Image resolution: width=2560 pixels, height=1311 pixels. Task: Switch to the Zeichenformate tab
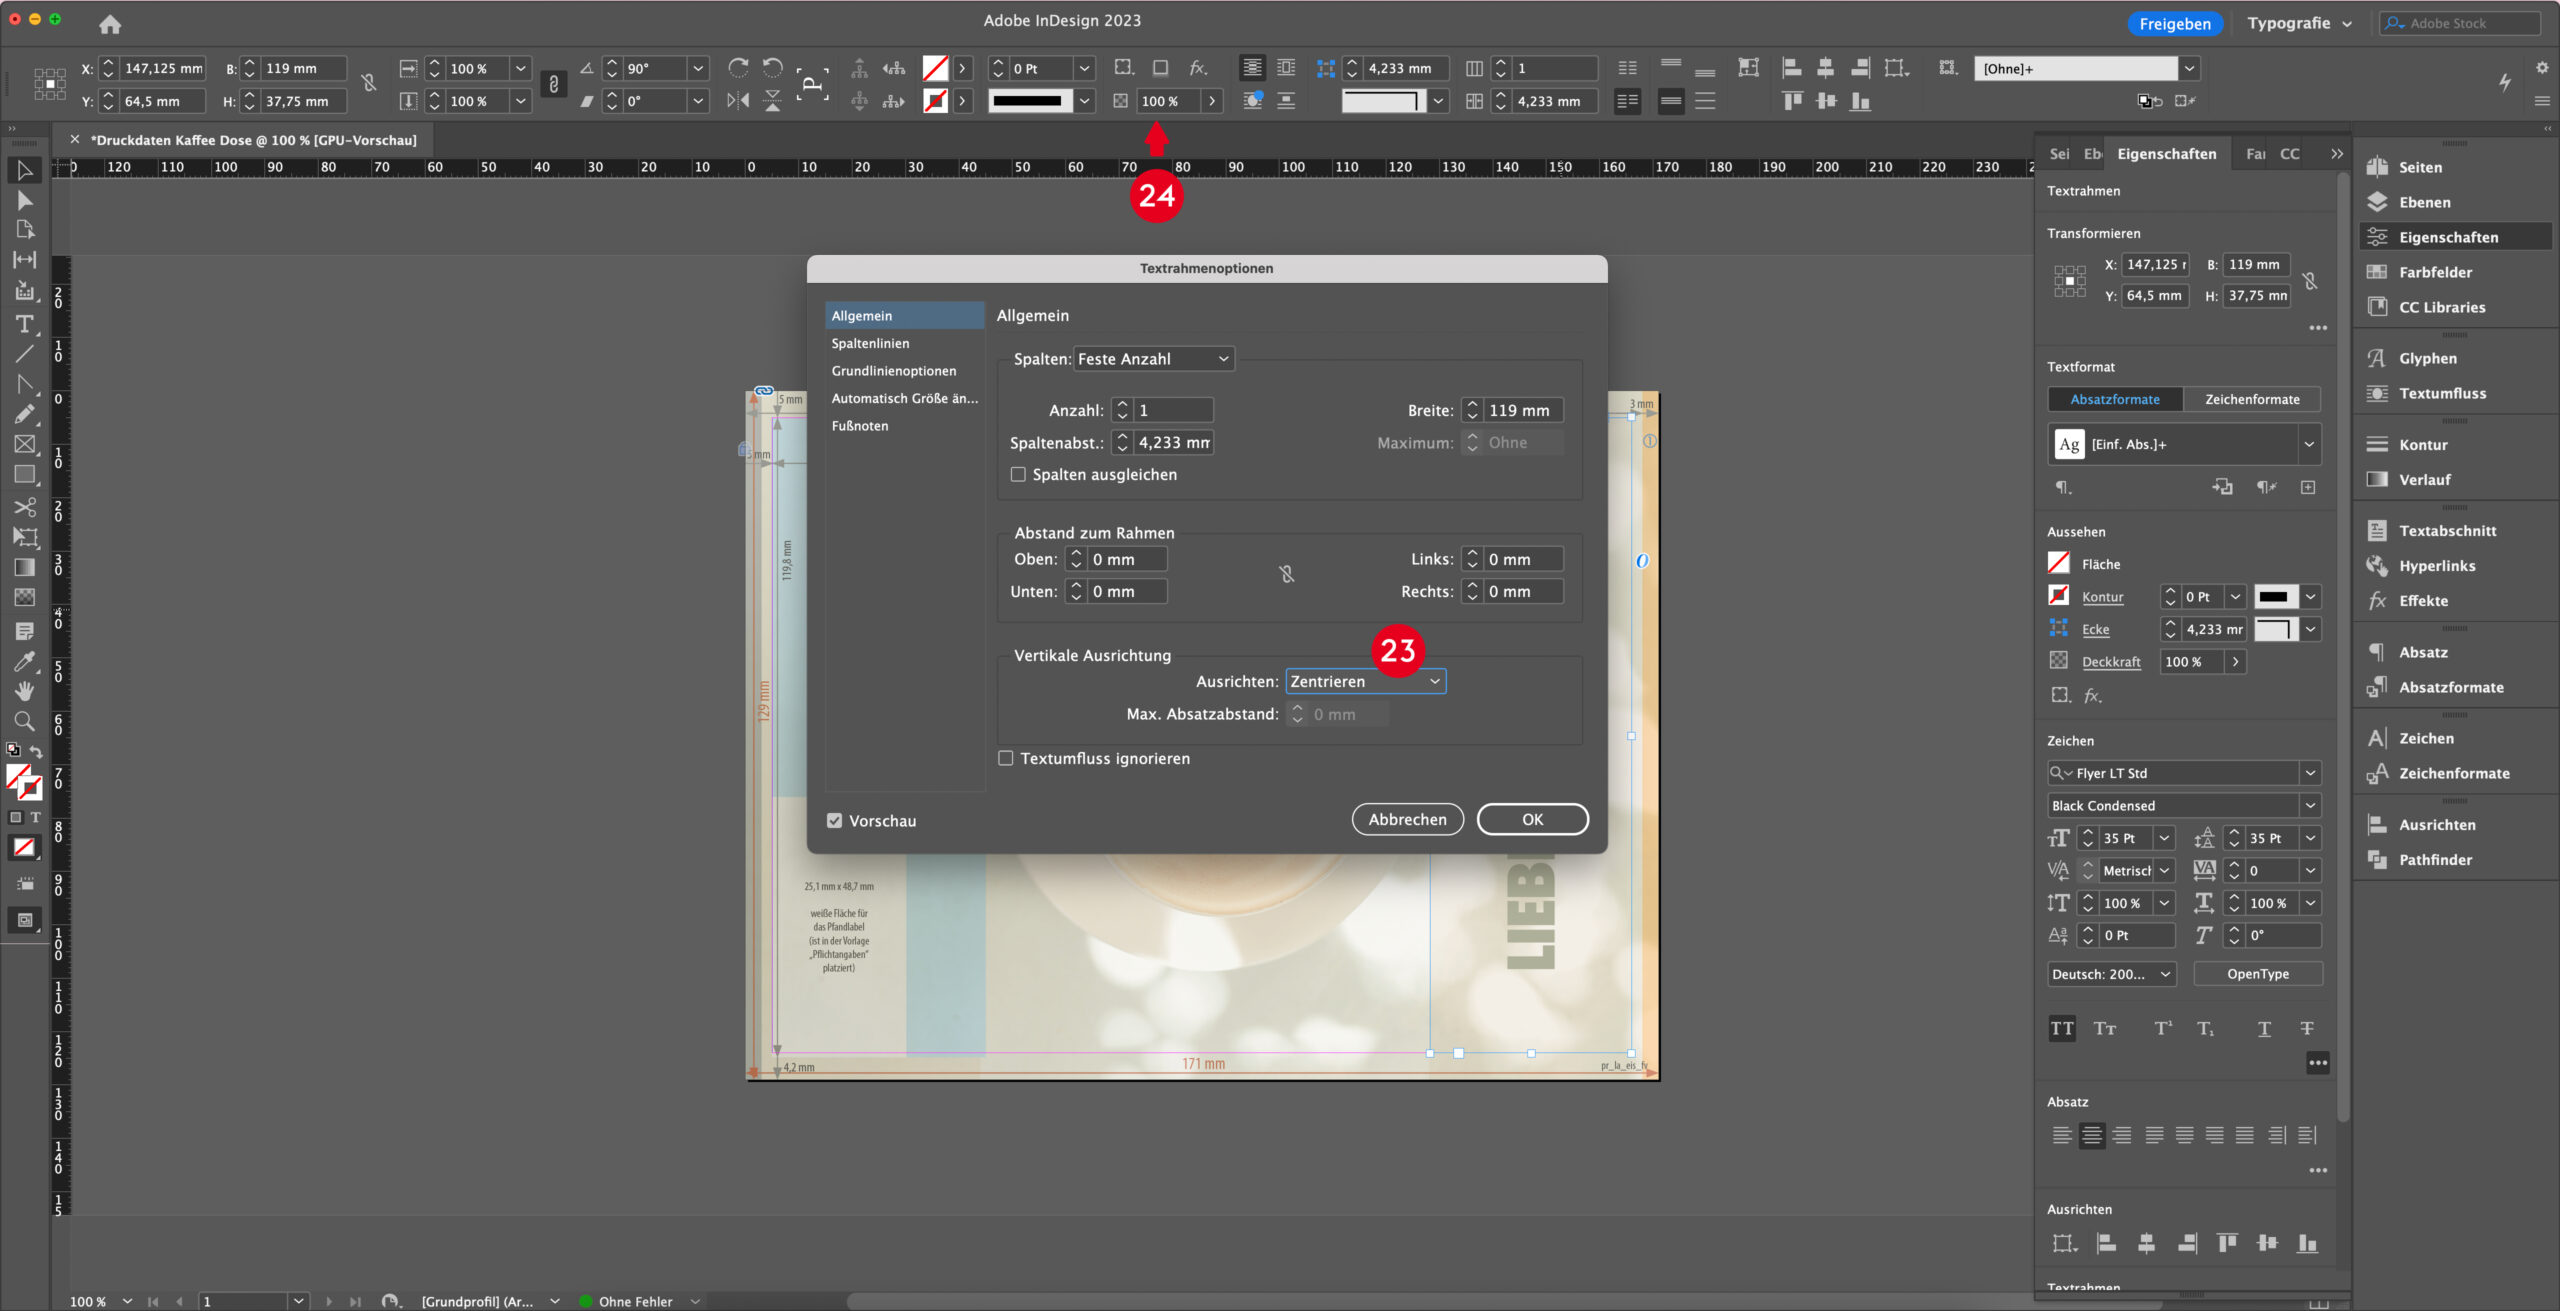tap(2253, 398)
